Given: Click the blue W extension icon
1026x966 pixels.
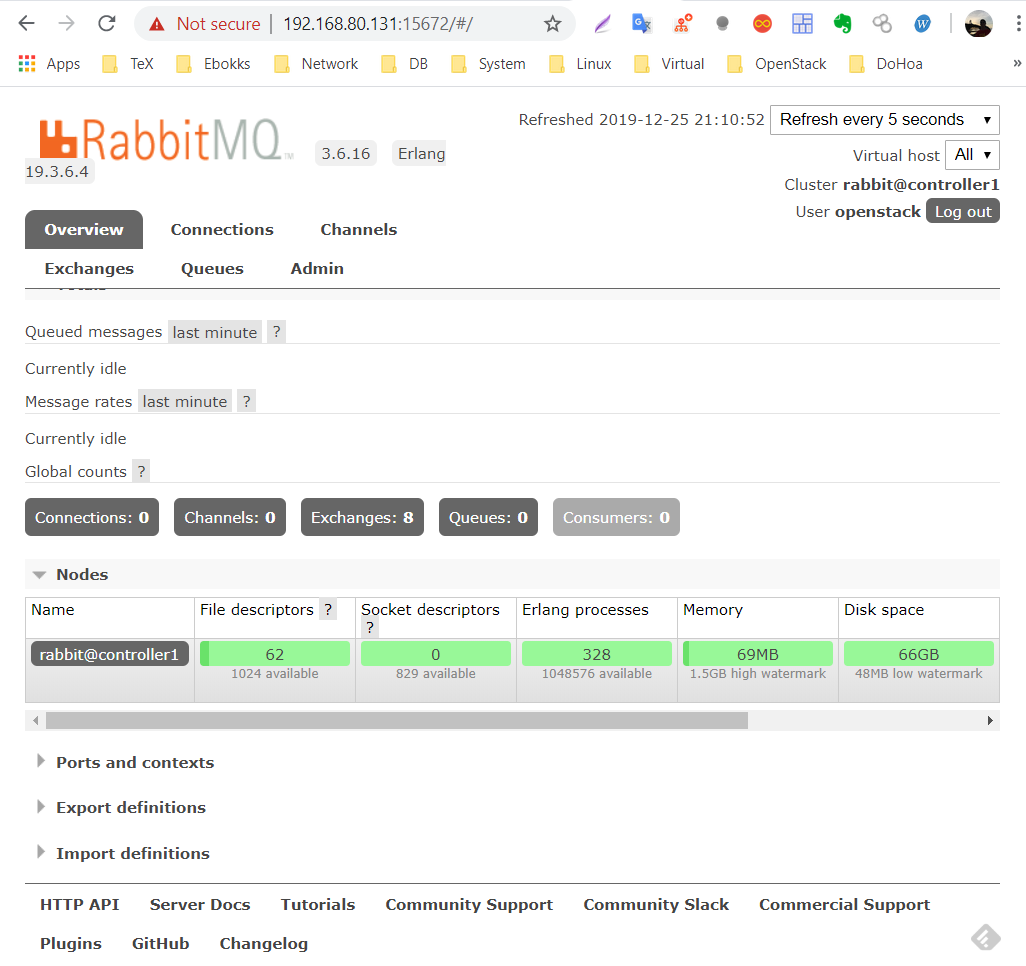Looking at the screenshot, I should pyautogui.click(x=923, y=24).
